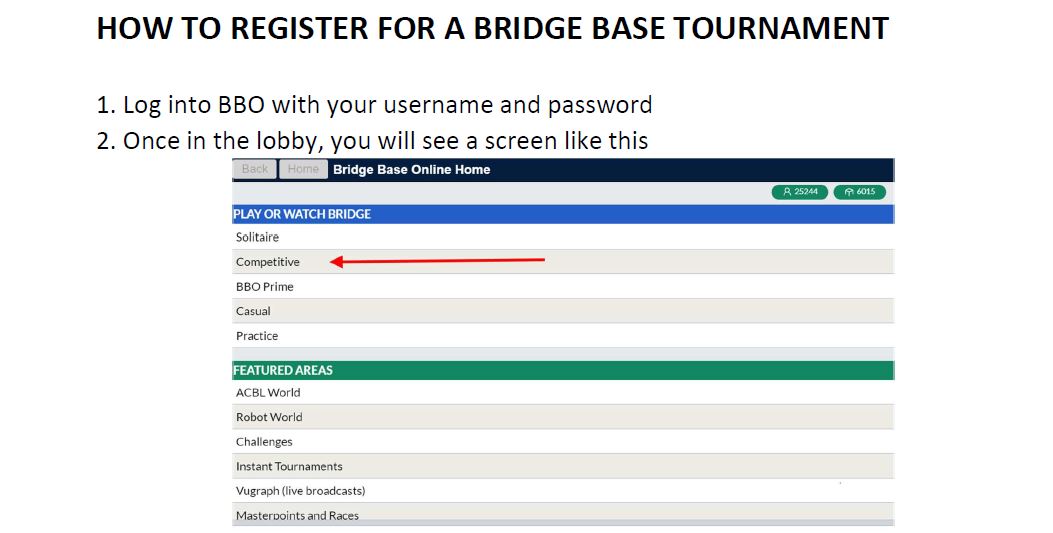Open ACBL World featured area
This screenshot has width=1053, height=533.
[563, 393]
